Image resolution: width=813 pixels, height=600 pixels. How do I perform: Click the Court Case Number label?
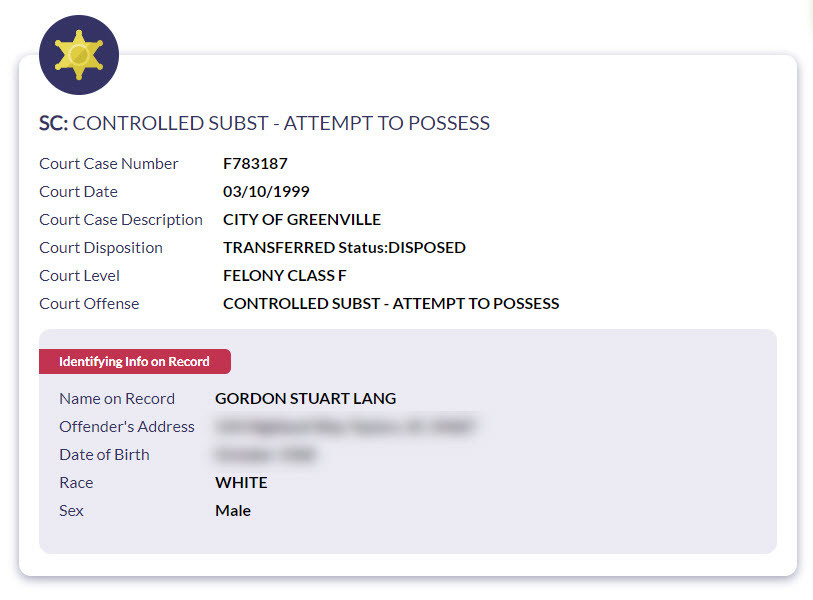point(109,164)
